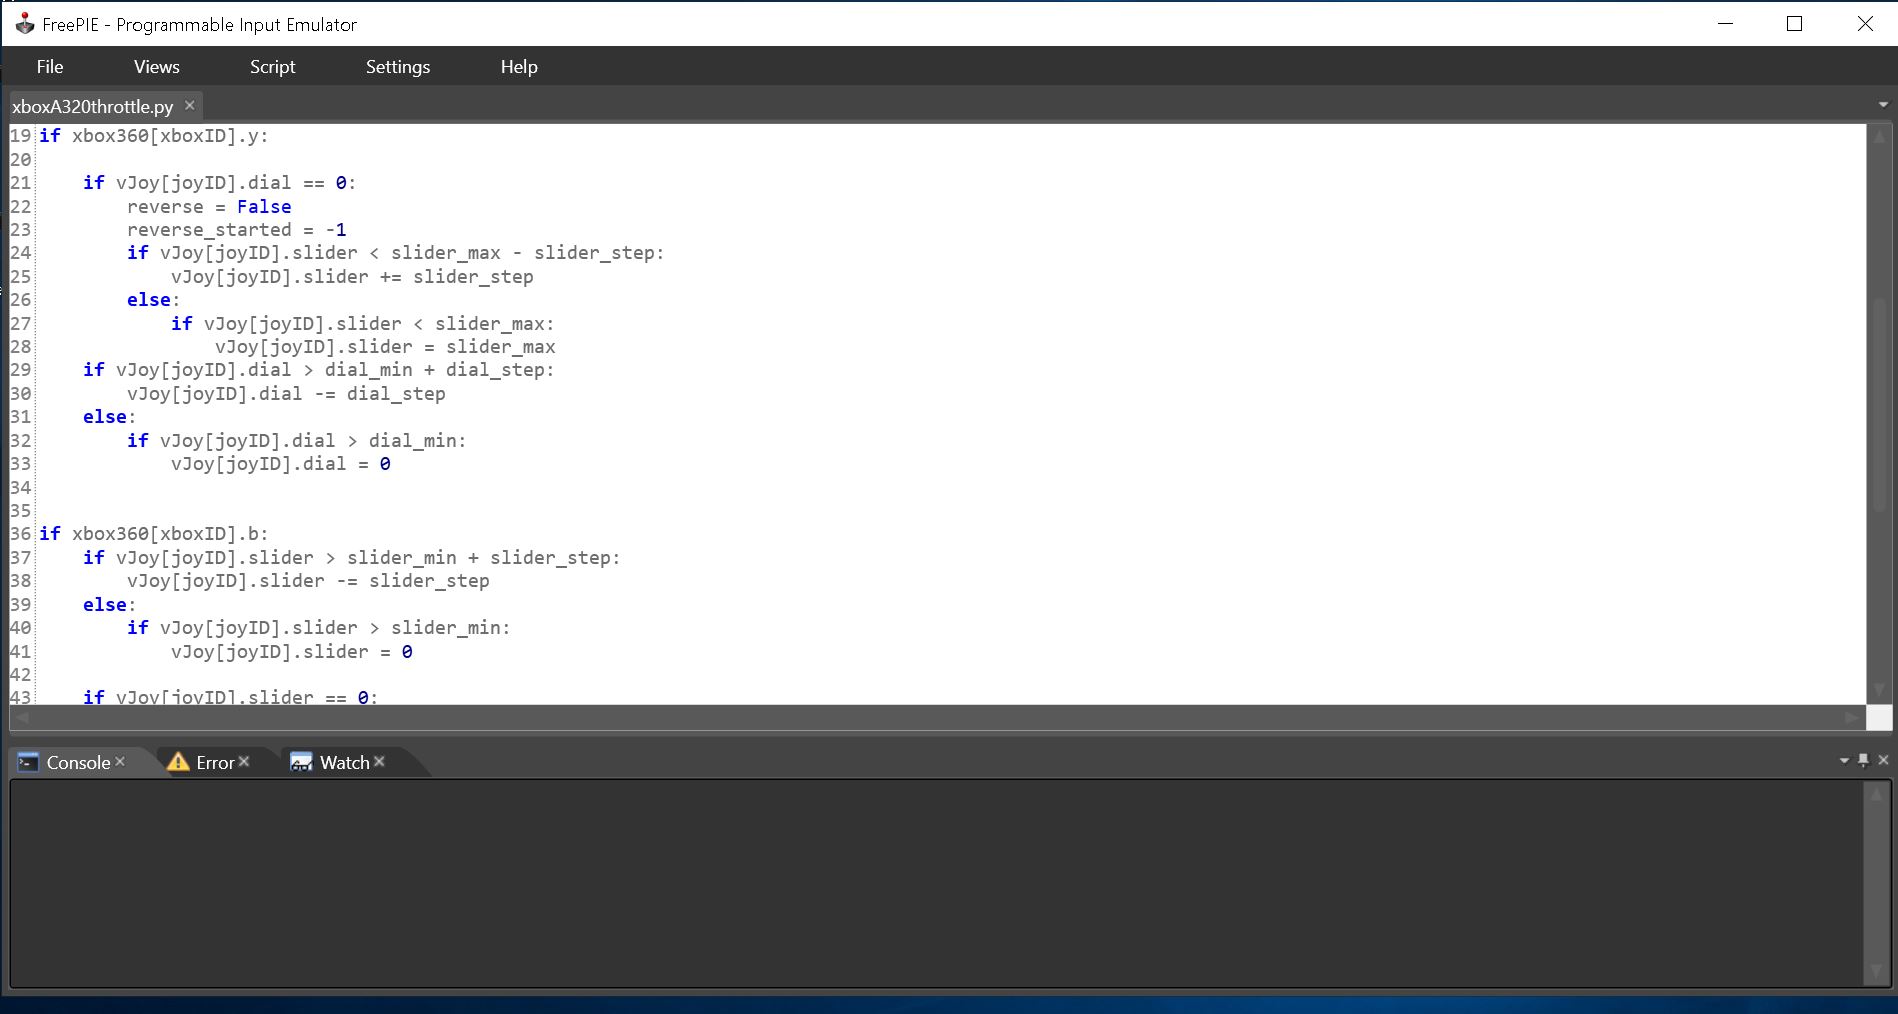Close the bottom tool panel
Screen dimensions: 1898x1014
point(1883,761)
